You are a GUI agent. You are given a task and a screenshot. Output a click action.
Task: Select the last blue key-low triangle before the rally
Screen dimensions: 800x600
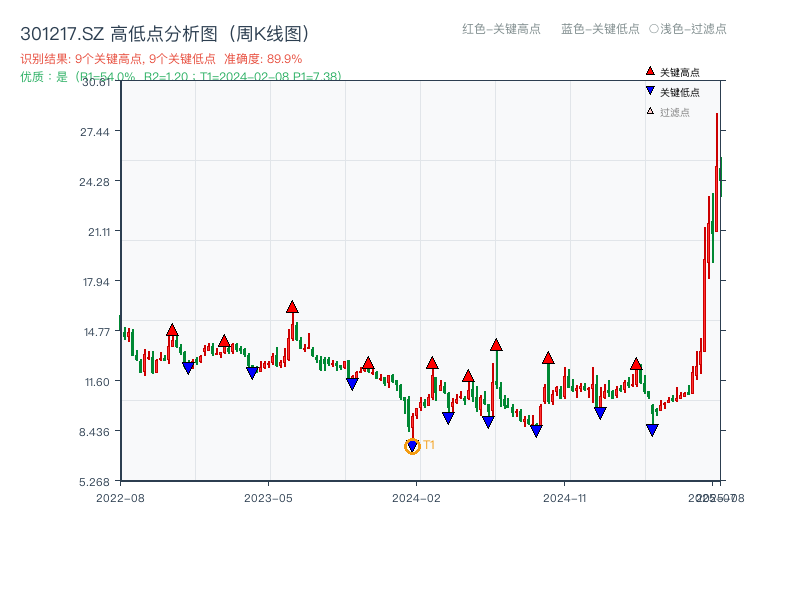coord(653,430)
